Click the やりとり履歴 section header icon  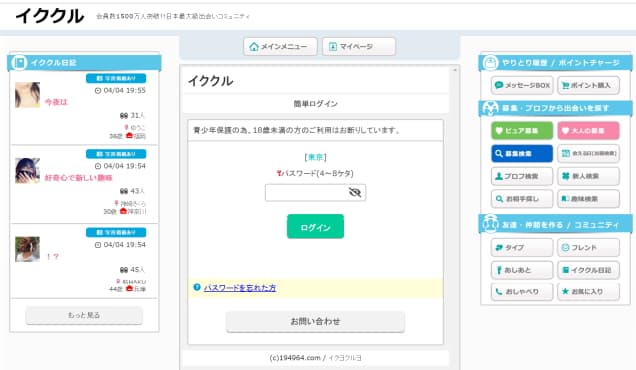click(x=490, y=63)
